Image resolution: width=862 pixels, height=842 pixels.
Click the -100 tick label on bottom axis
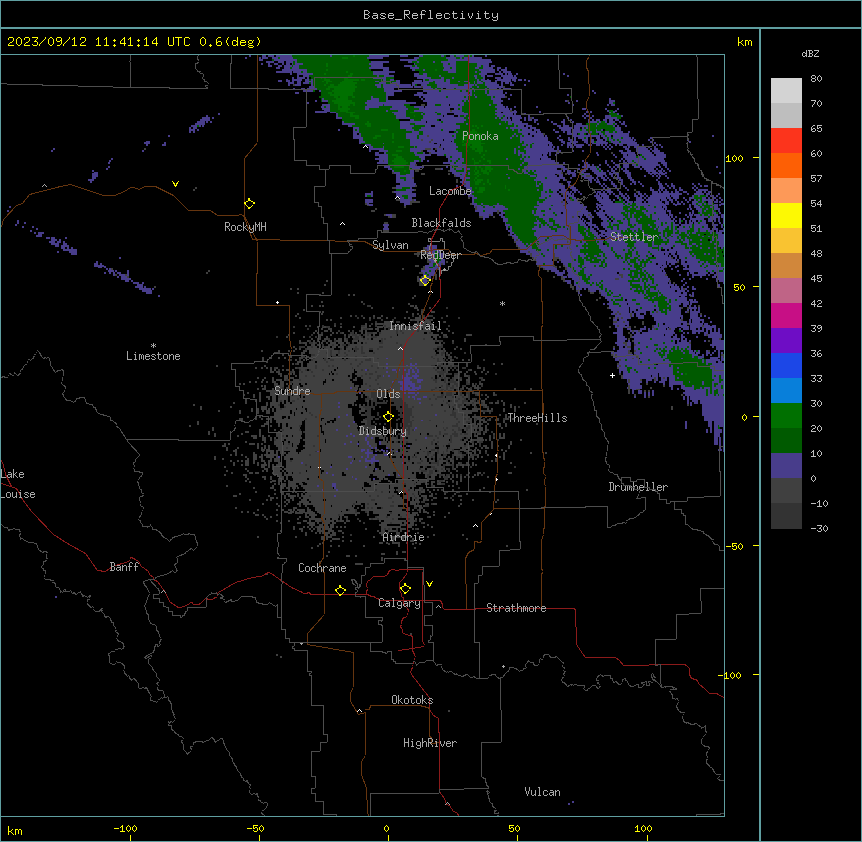125,828
